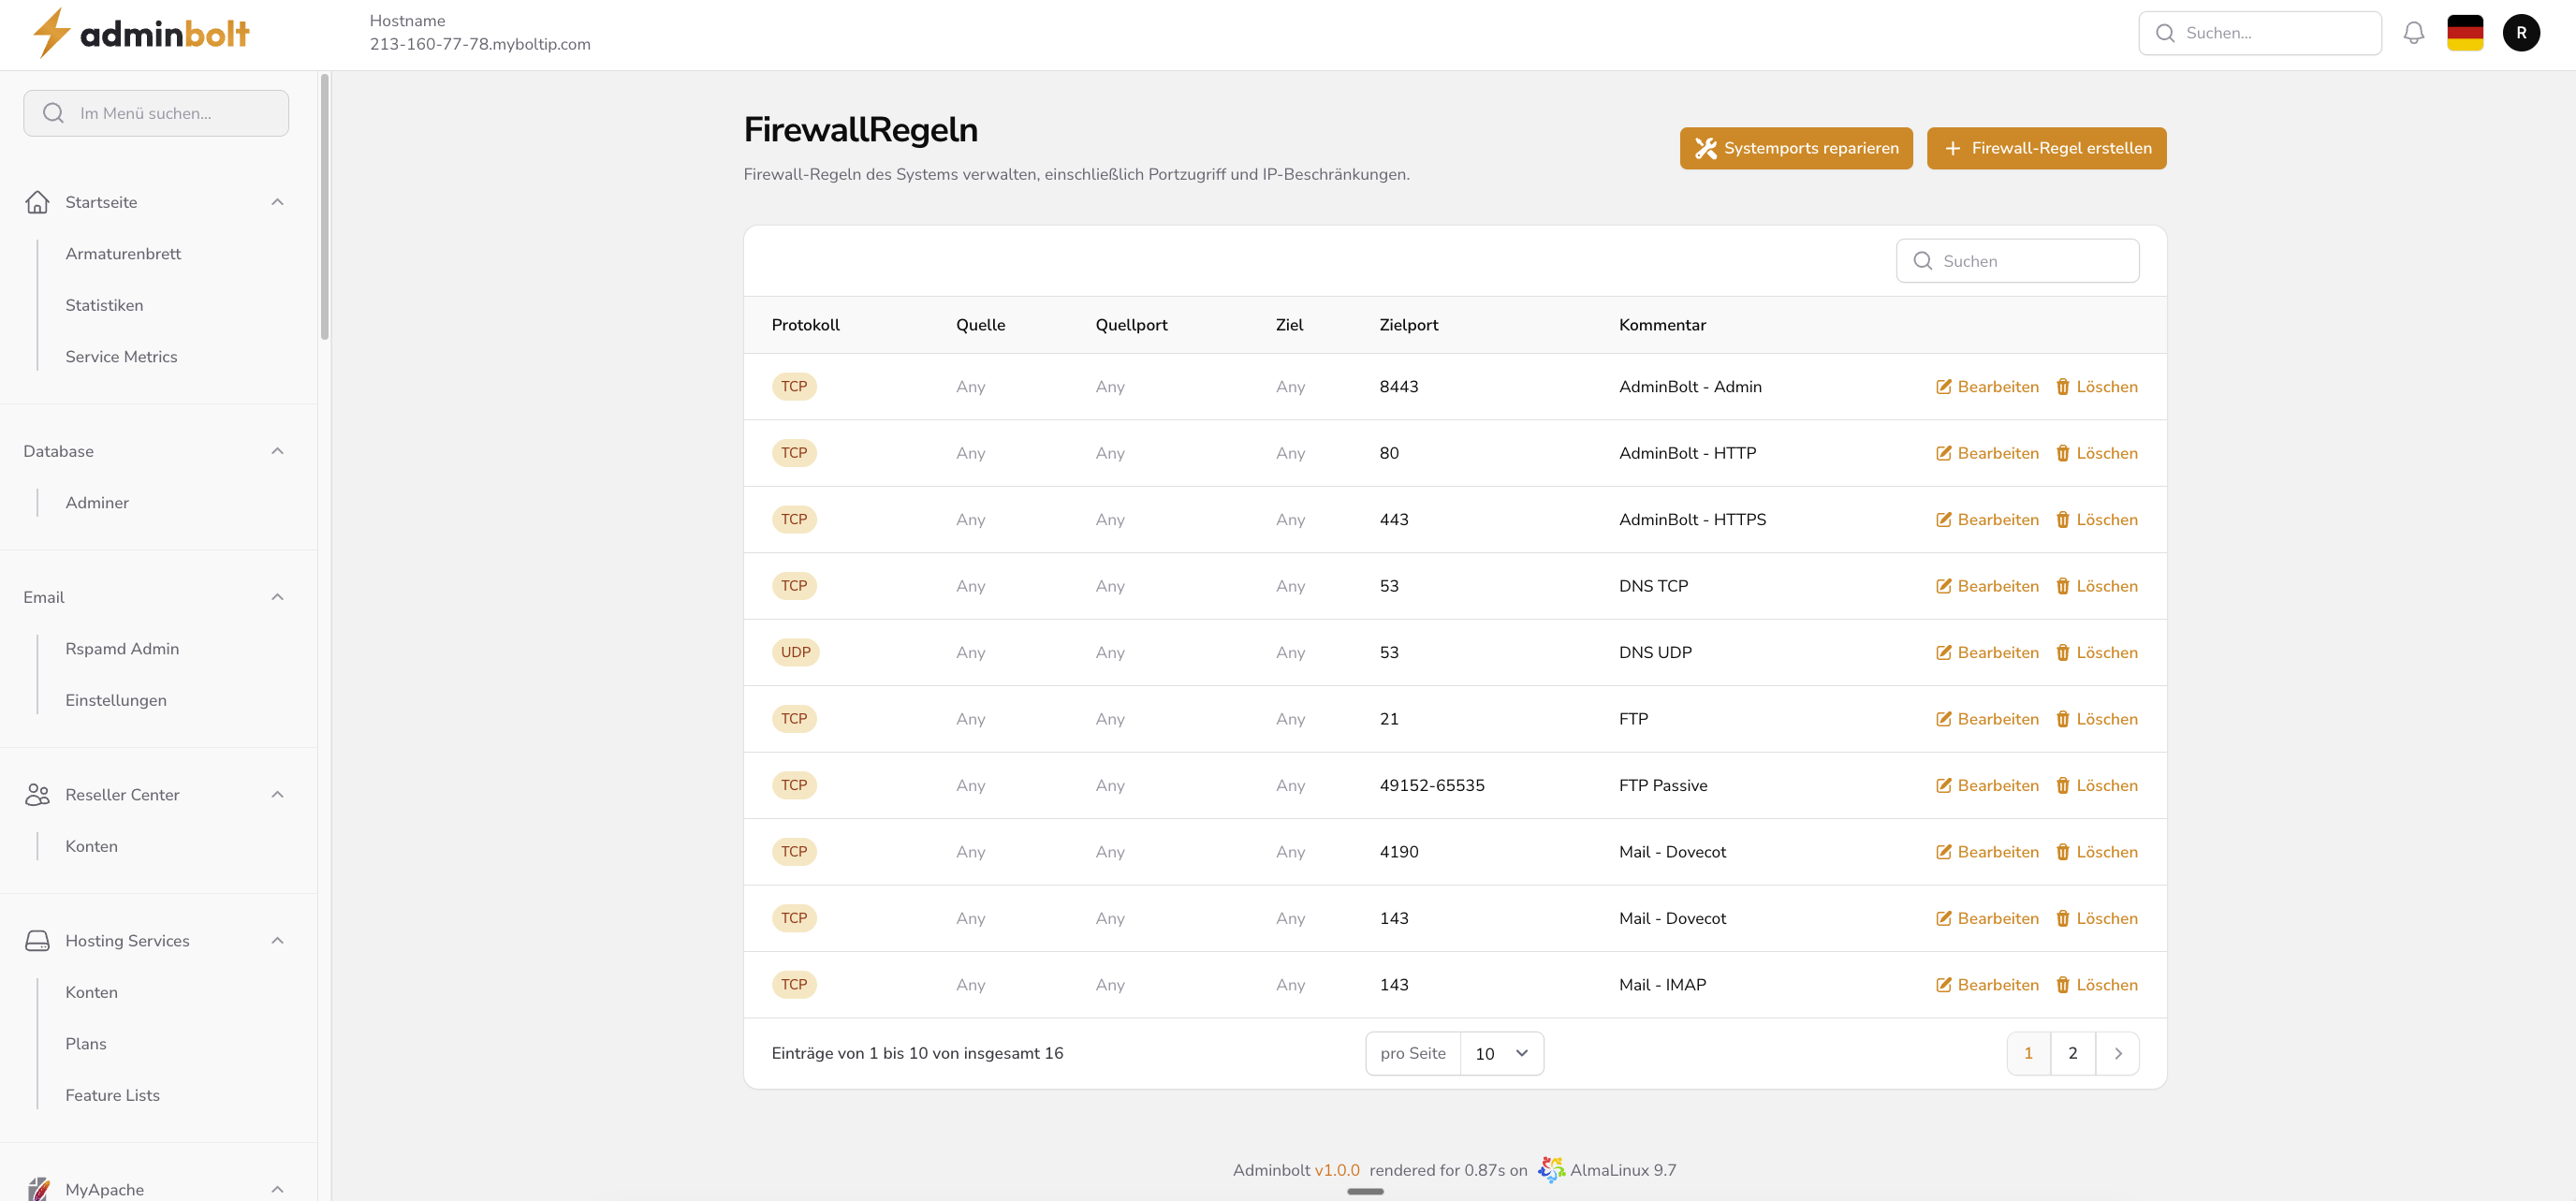Image resolution: width=2576 pixels, height=1201 pixels.
Task: Go to pagination page 2
Action: click(2072, 1054)
